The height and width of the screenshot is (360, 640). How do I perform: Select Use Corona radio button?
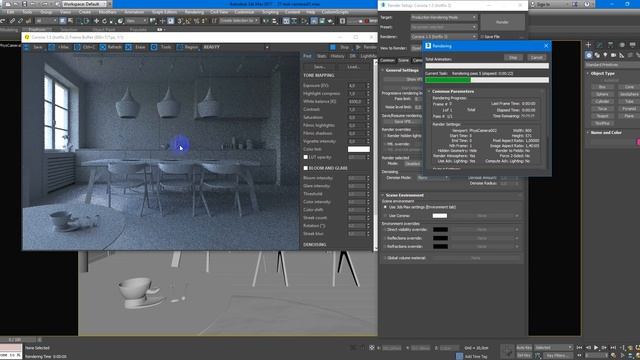tap(385, 216)
